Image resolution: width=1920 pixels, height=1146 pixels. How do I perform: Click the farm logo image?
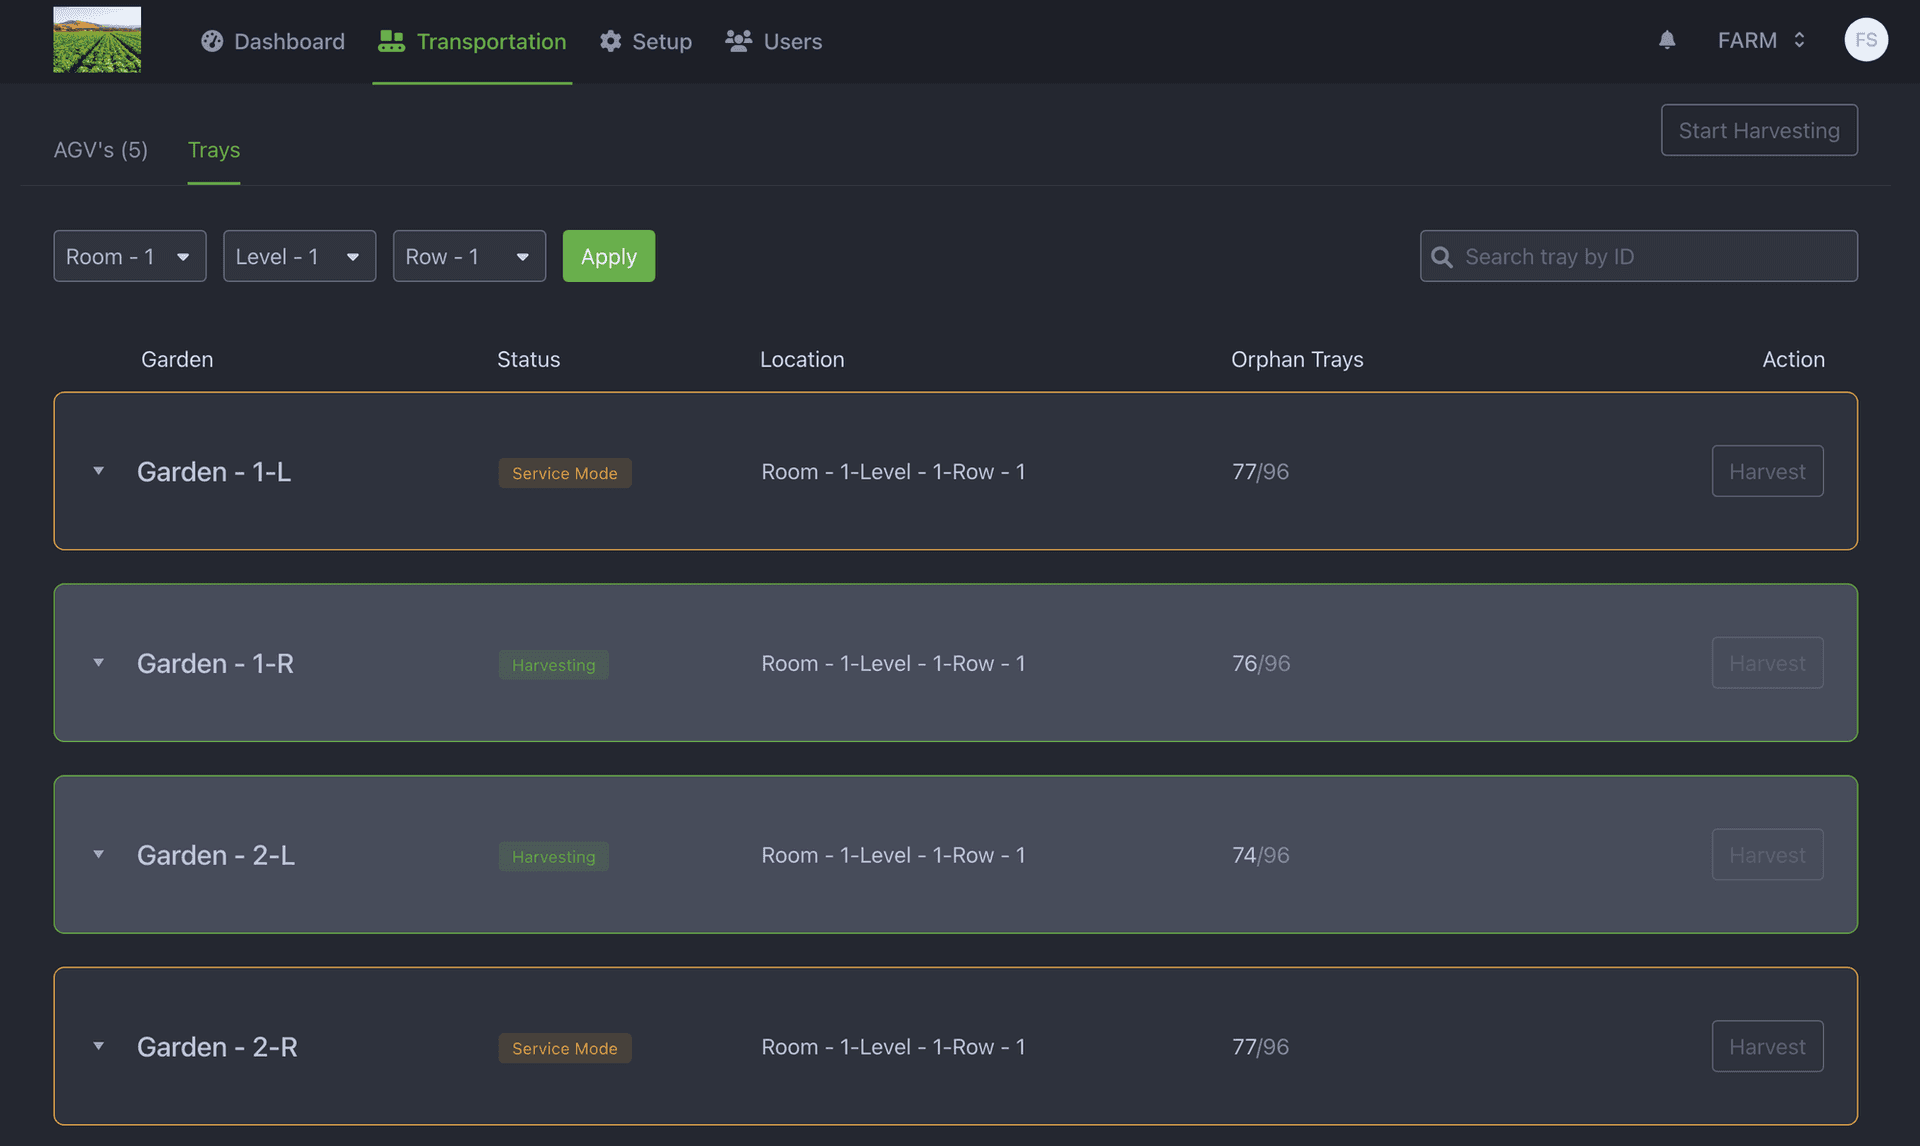(x=97, y=40)
